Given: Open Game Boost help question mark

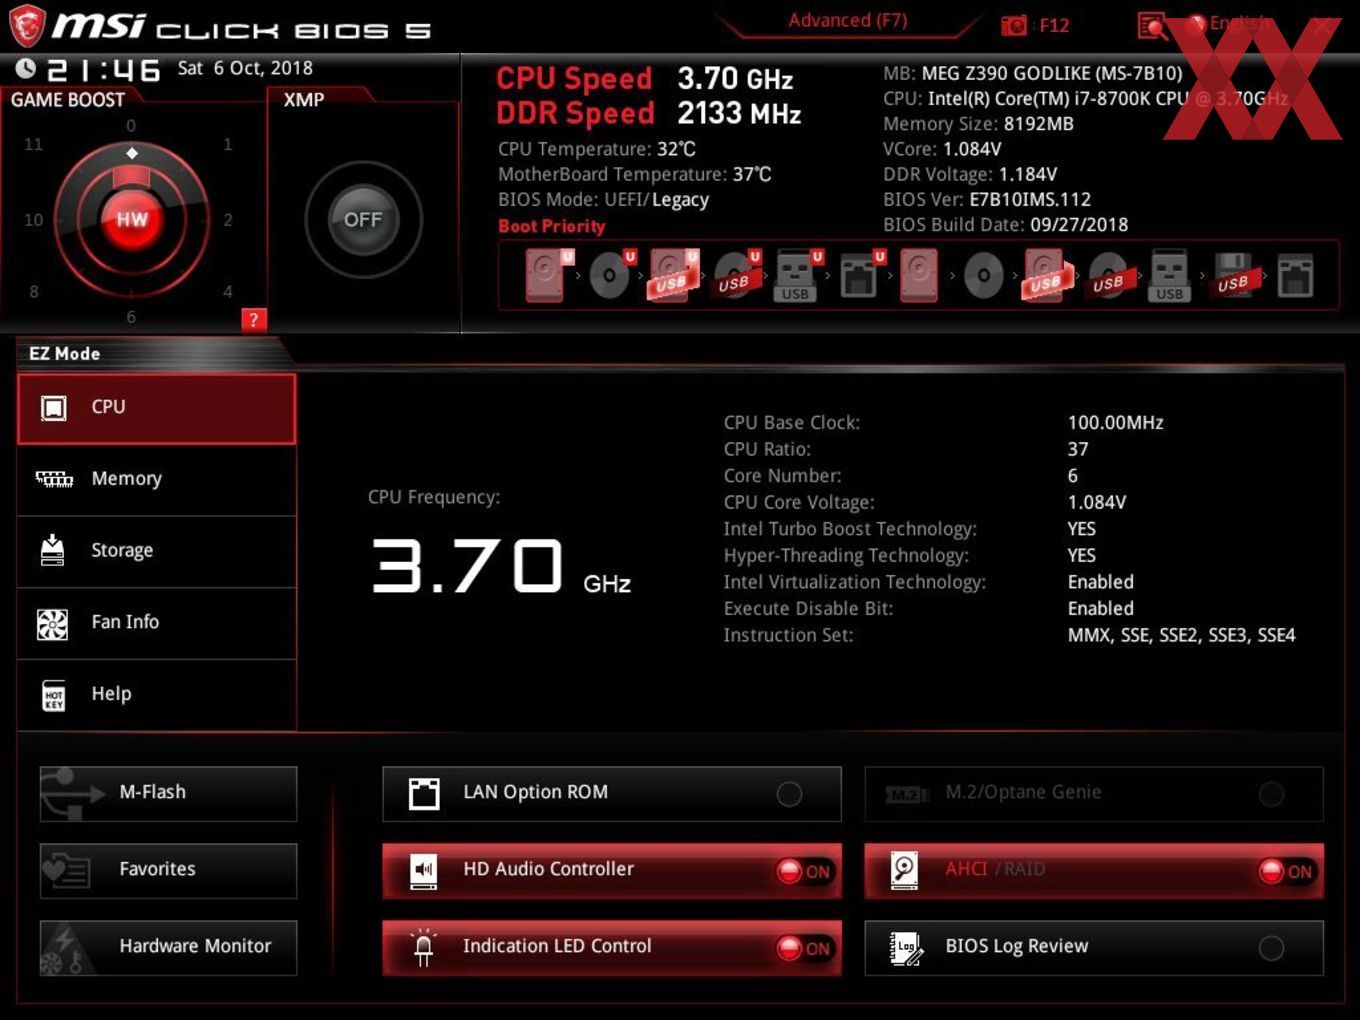Looking at the screenshot, I should (254, 320).
